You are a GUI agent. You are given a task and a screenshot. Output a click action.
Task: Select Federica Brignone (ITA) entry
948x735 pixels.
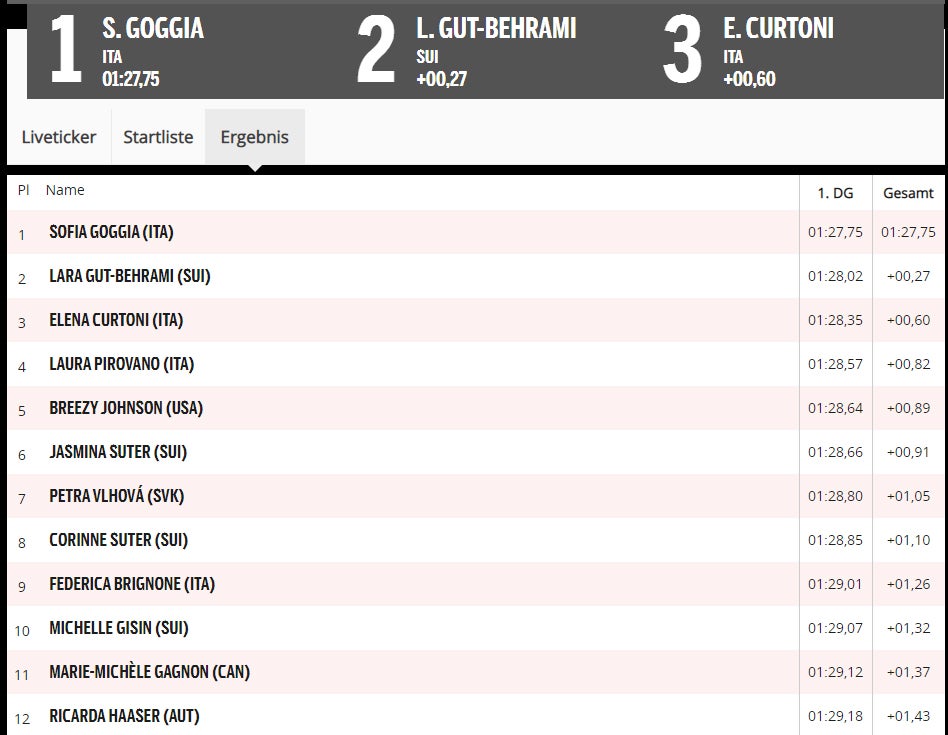[132, 584]
